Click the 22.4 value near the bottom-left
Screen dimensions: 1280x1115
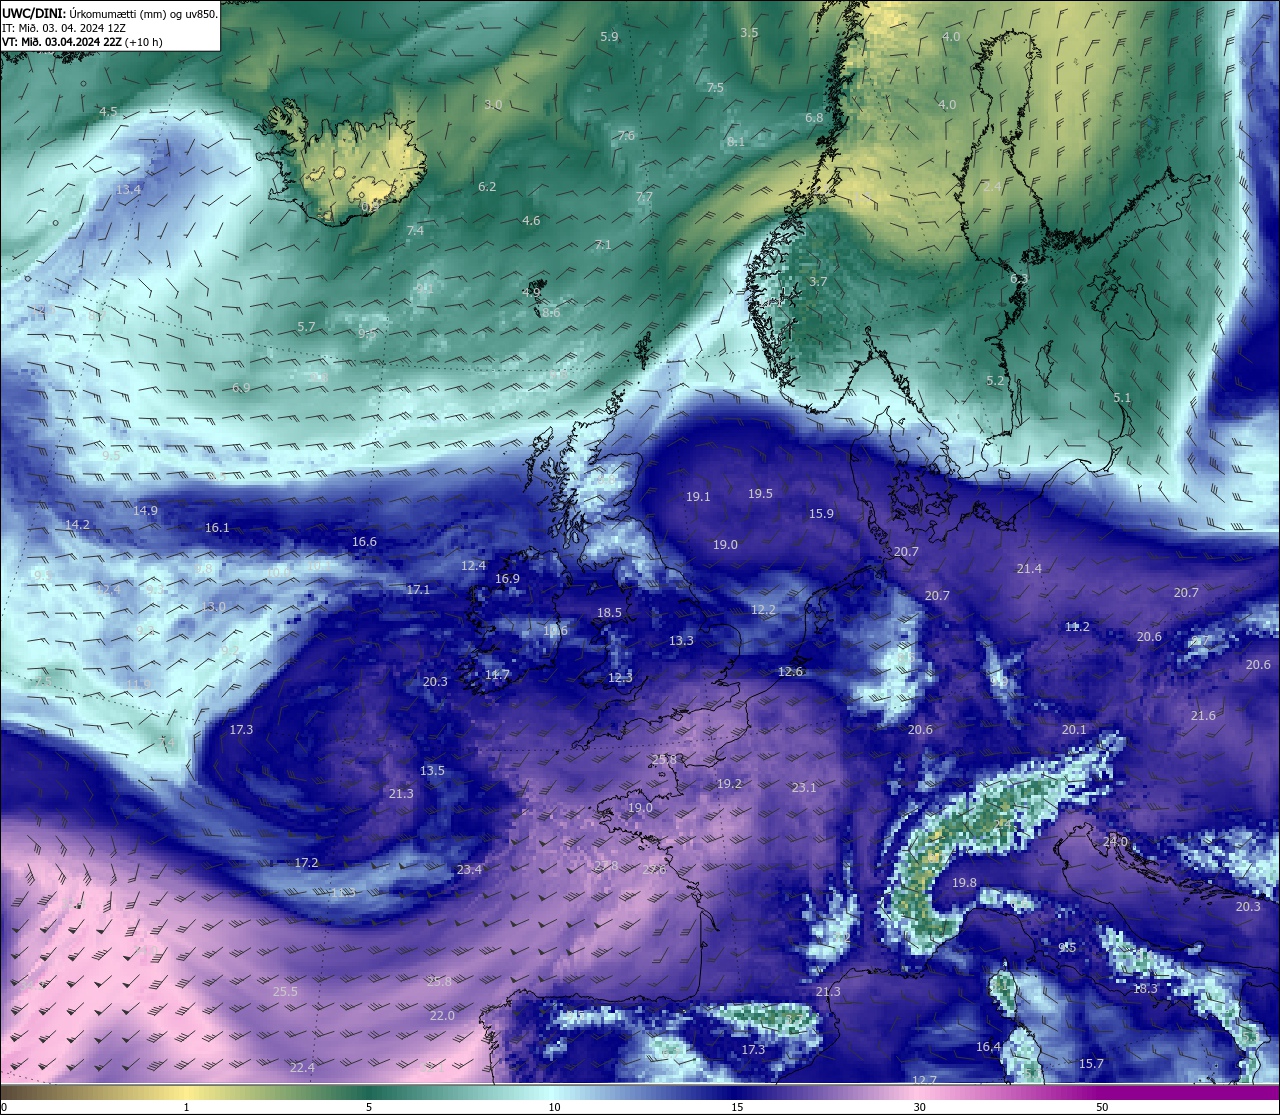tap(302, 1067)
